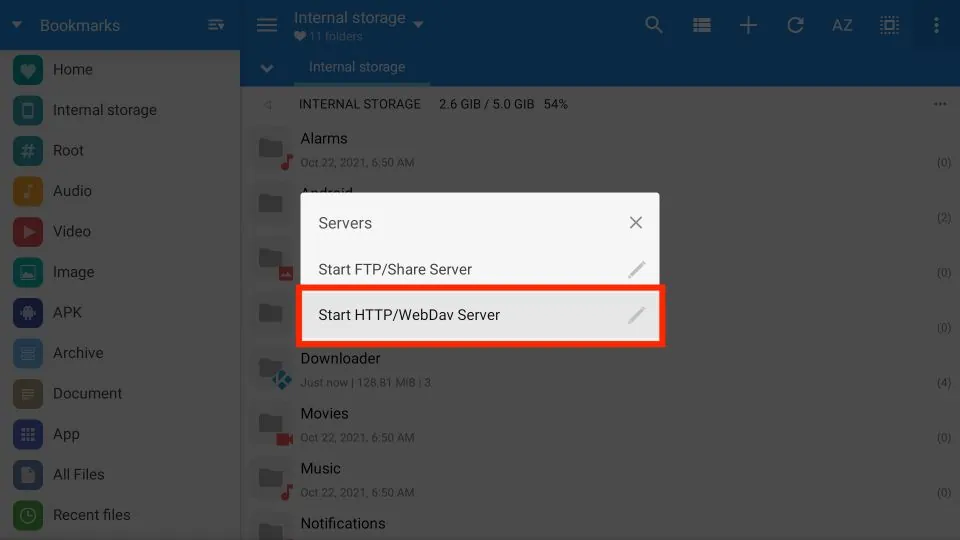Open All Files icon
Image resolution: width=960 pixels, height=540 pixels.
point(28,474)
